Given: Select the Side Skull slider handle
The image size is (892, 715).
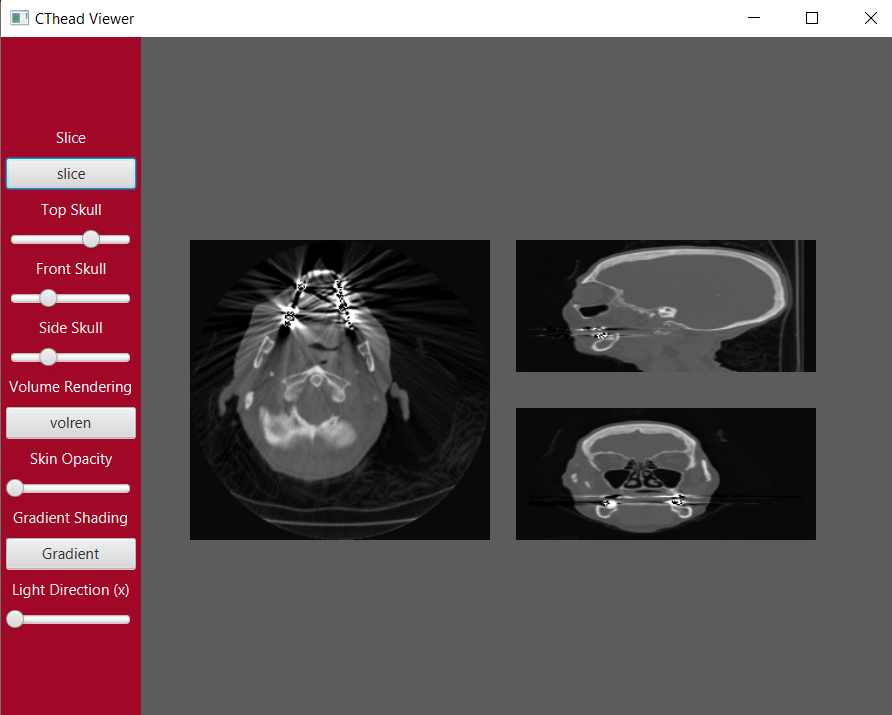Looking at the screenshot, I should tap(48, 356).
